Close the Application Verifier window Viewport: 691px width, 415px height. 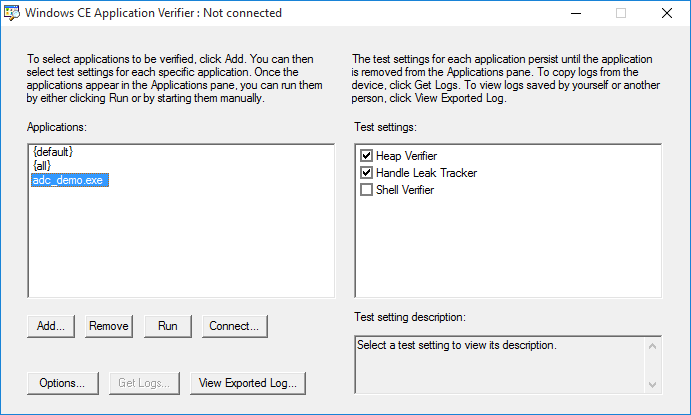tap(667, 13)
